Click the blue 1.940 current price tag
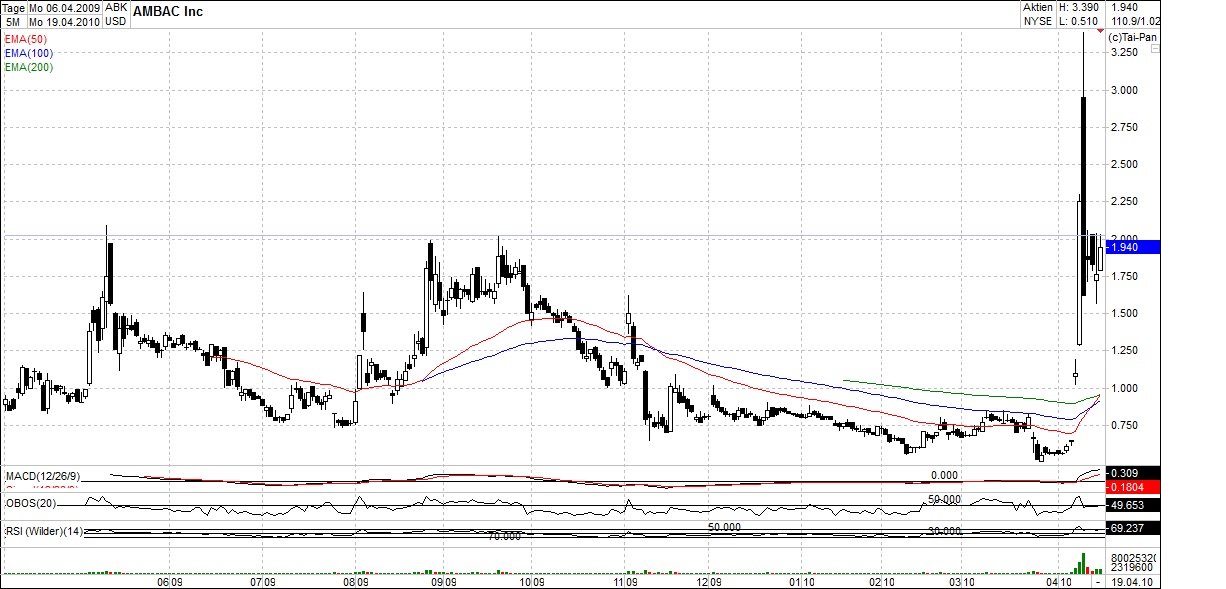The height and width of the screenshot is (589, 1226). tap(1132, 247)
